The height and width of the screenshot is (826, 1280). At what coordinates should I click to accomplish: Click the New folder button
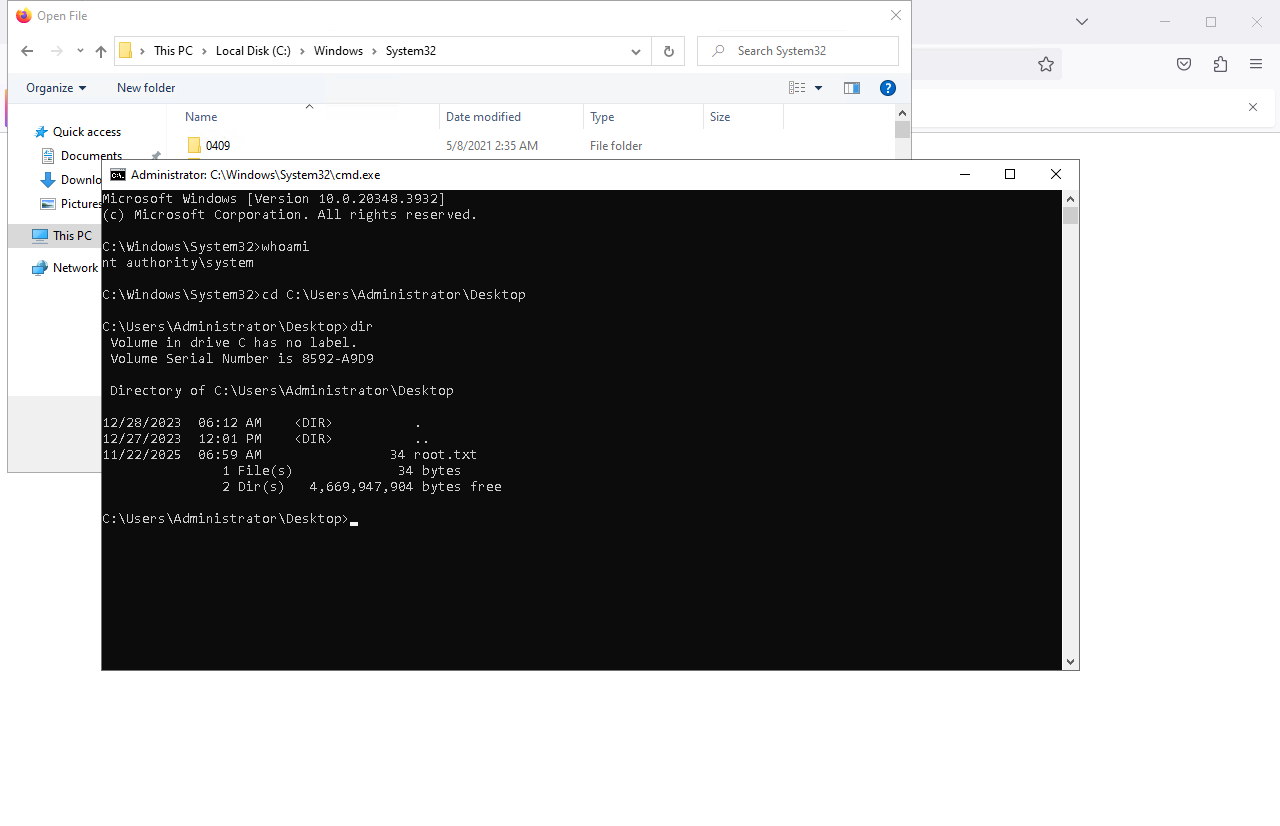pyautogui.click(x=146, y=88)
